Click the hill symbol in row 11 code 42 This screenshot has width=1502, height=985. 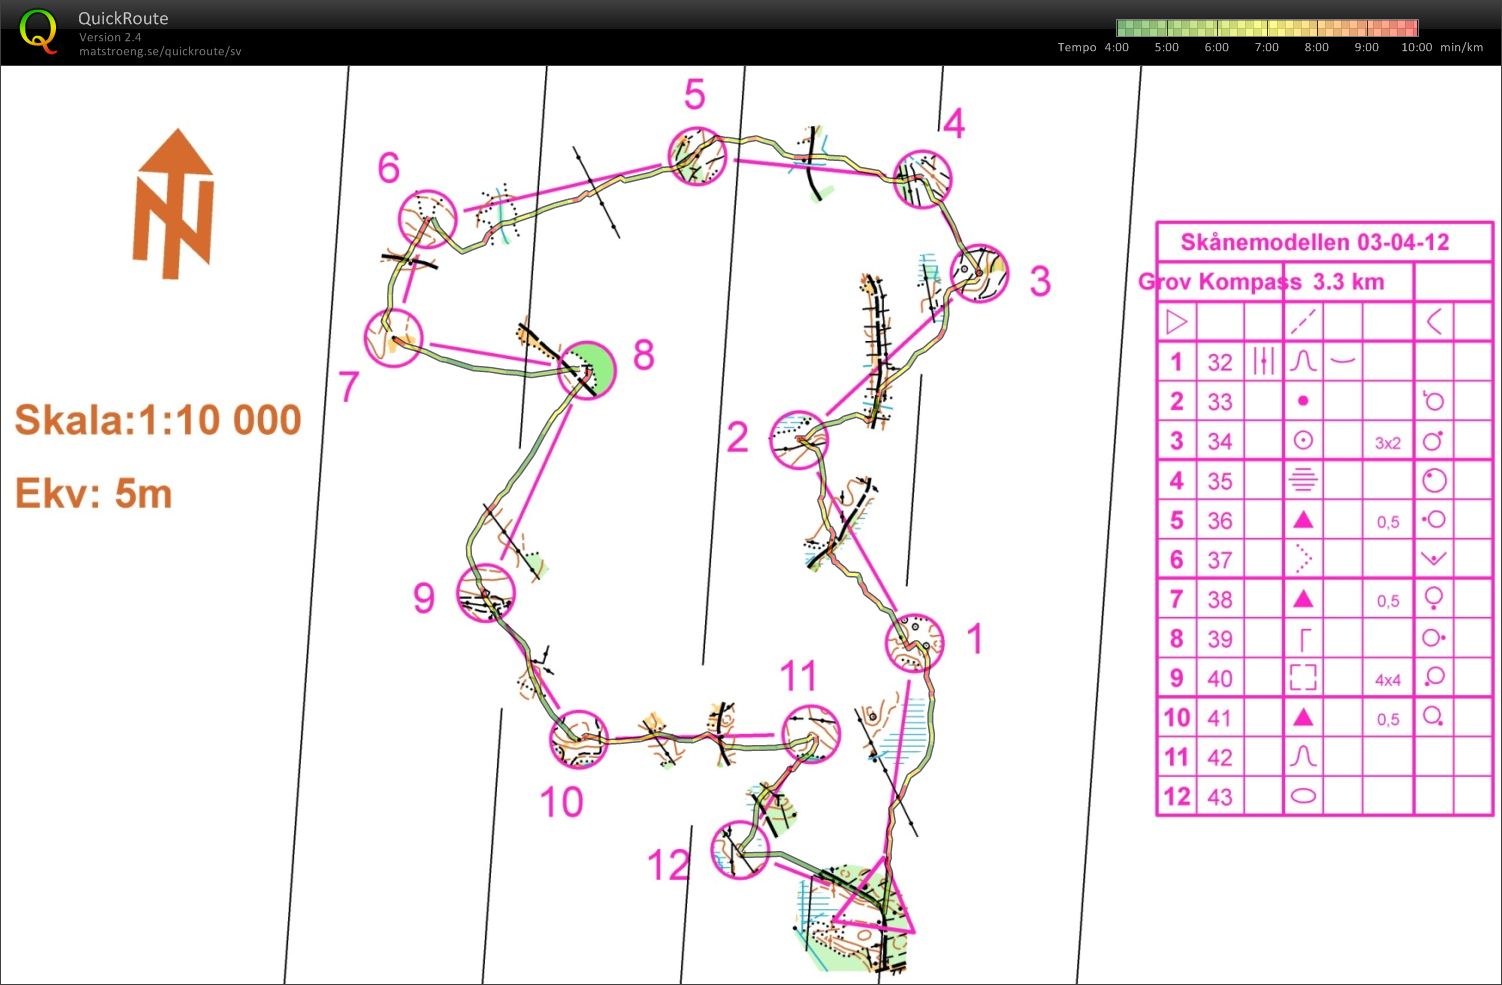click(x=1302, y=756)
